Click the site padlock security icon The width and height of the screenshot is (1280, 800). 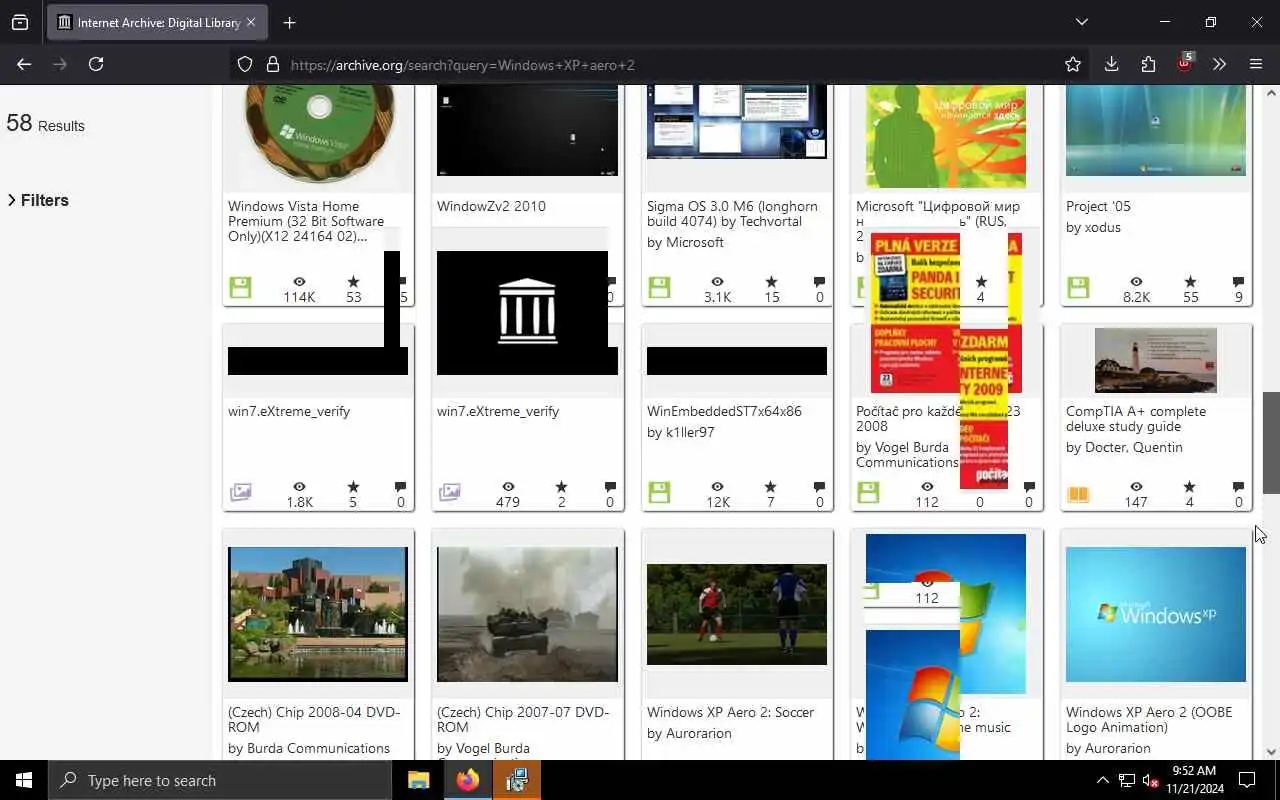(272, 64)
